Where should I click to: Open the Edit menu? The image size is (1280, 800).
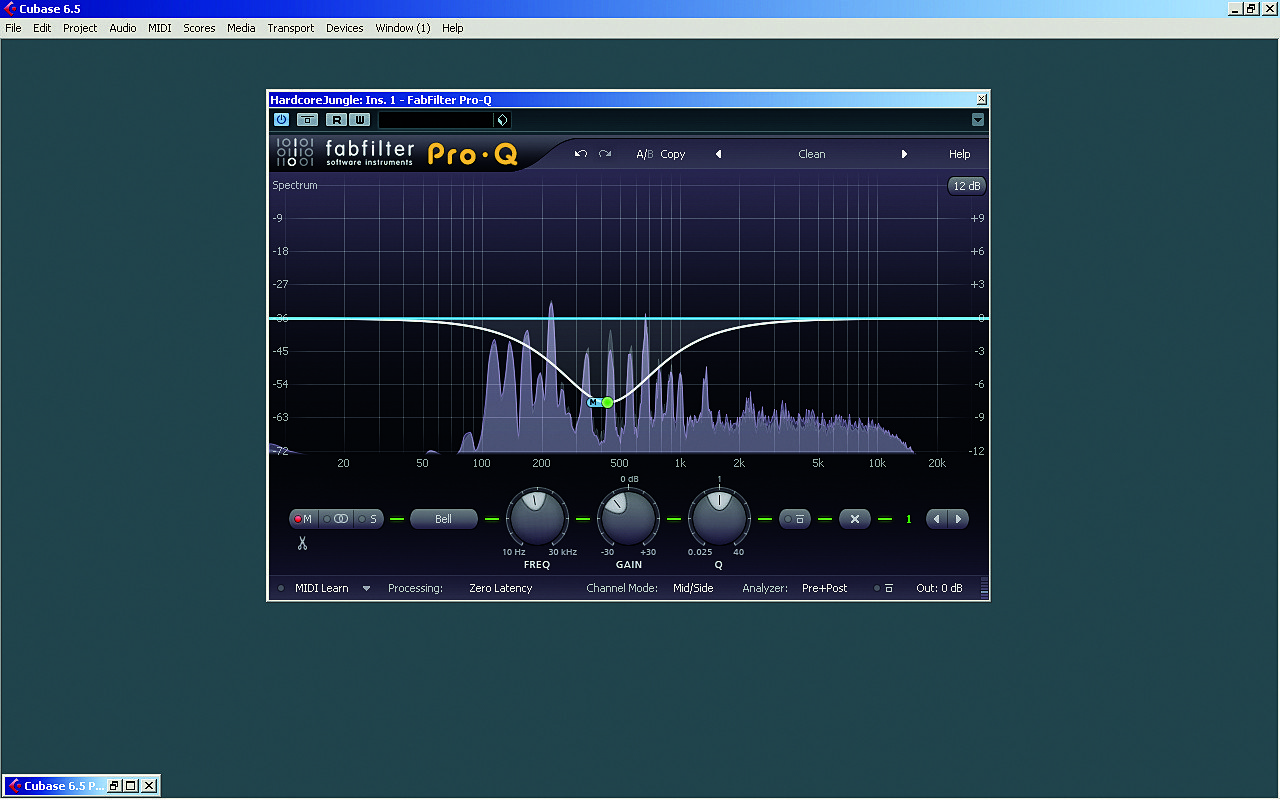click(42, 28)
